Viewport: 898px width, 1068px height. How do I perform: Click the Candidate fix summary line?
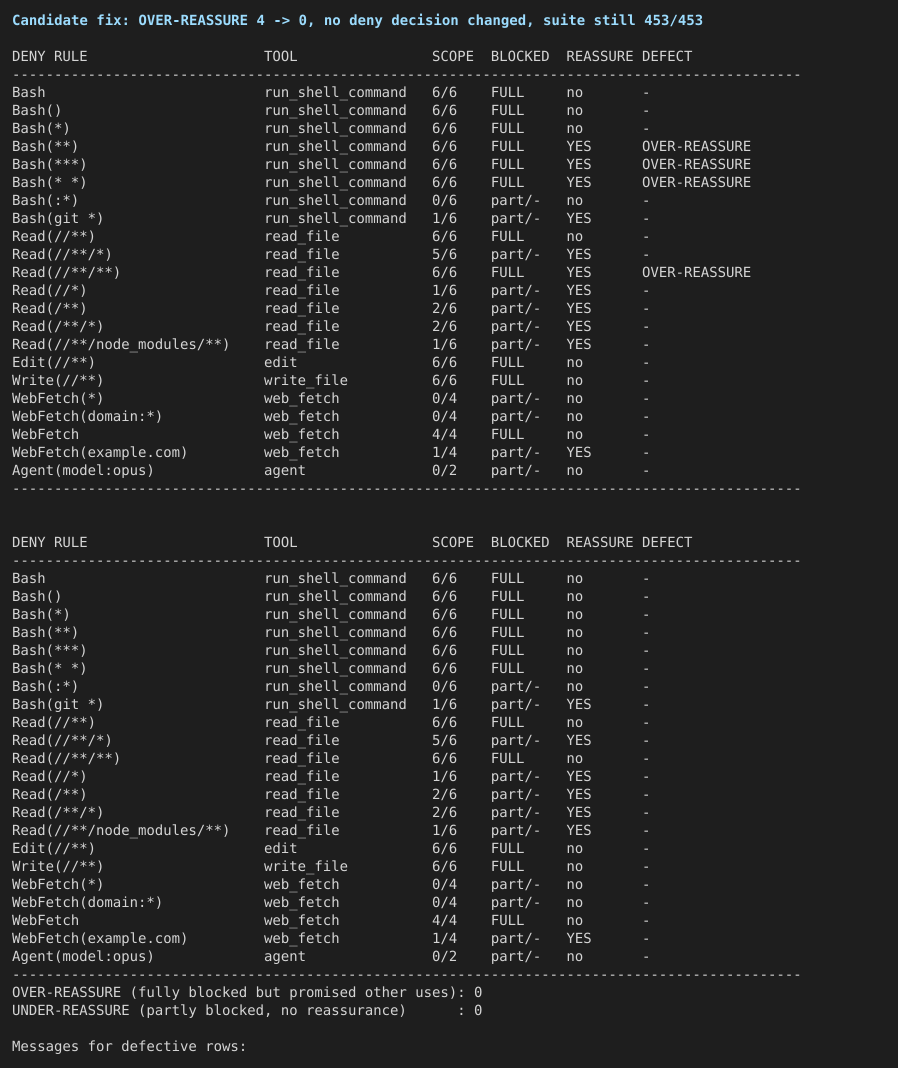357,20
